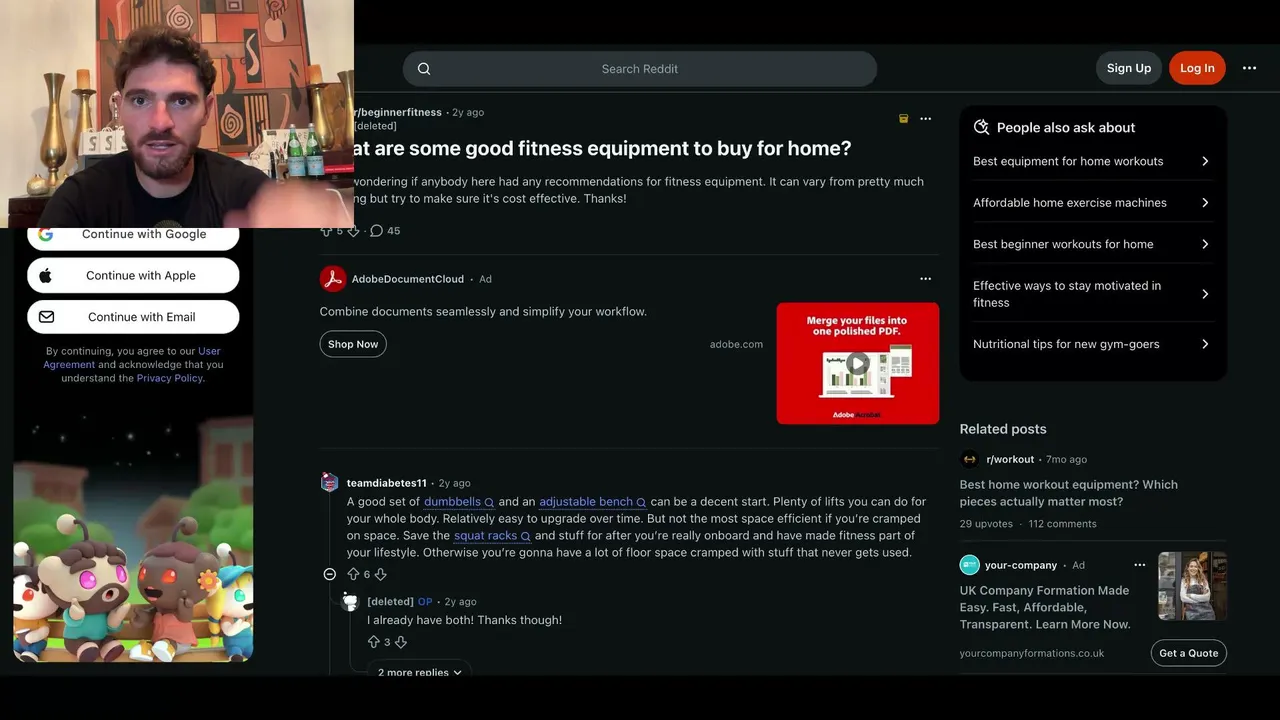Open the r/beginnerfitness community link
1280x720 pixels.
398,112
